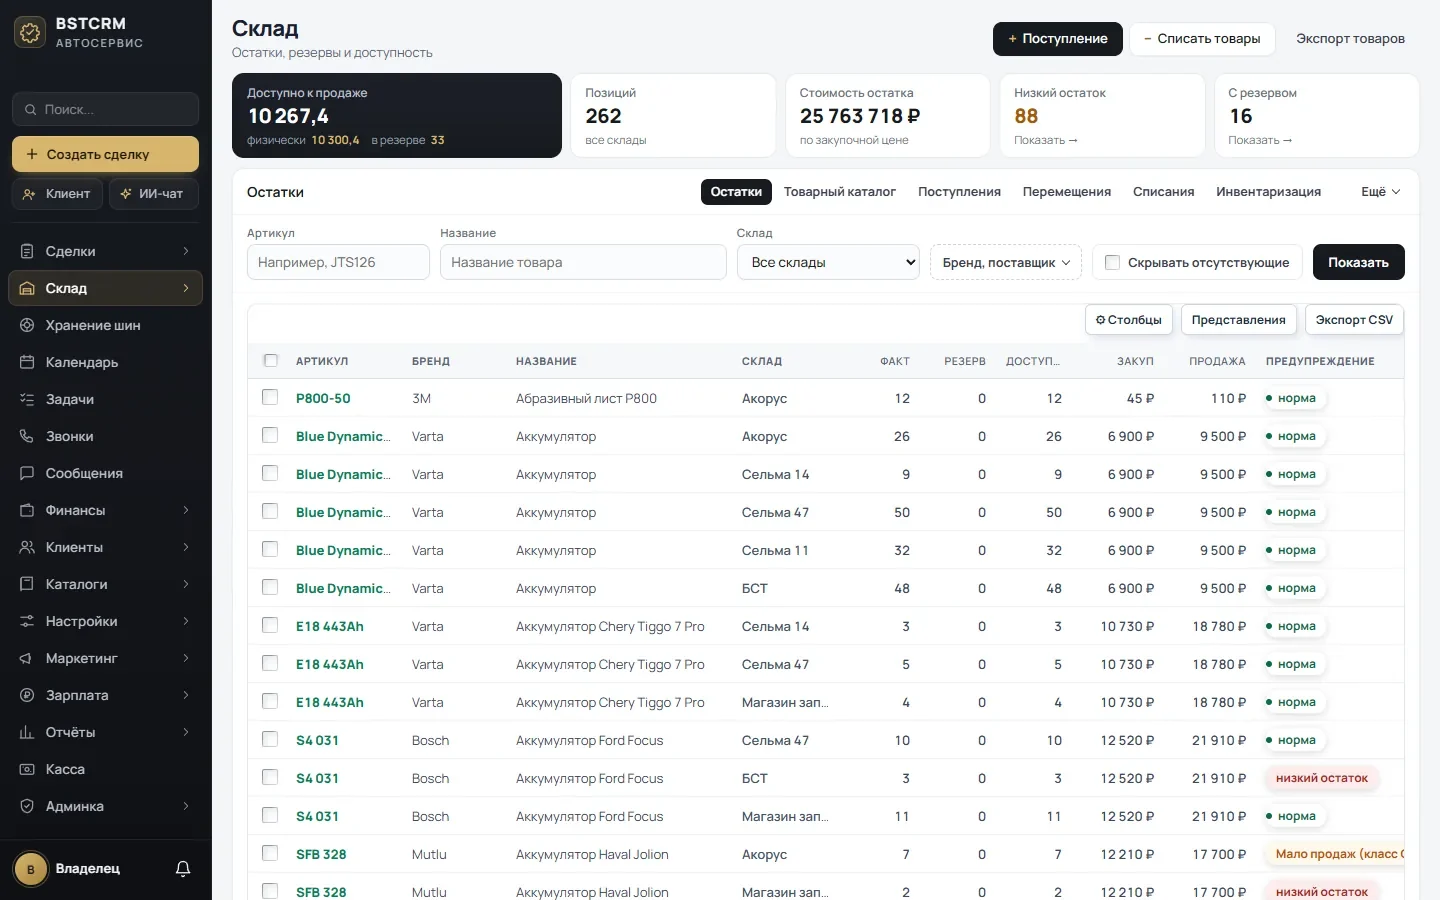Click the Клиенты people icon

click(27, 547)
